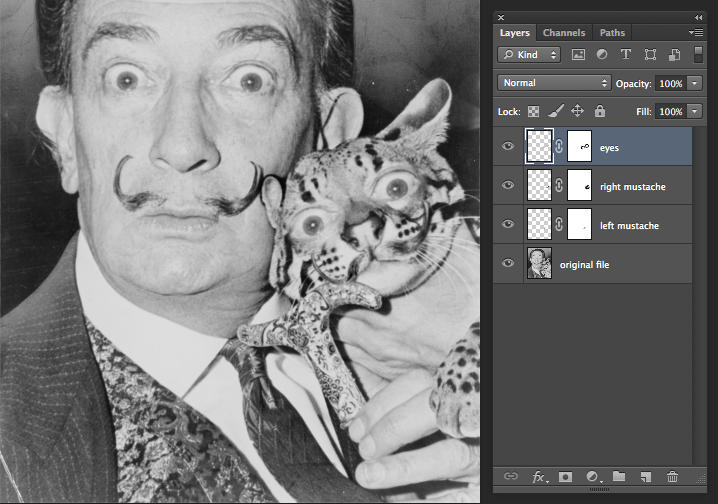Click the Add layer style fx icon
Image resolution: width=718 pixels, height=504 pixels.
point(539,477)
